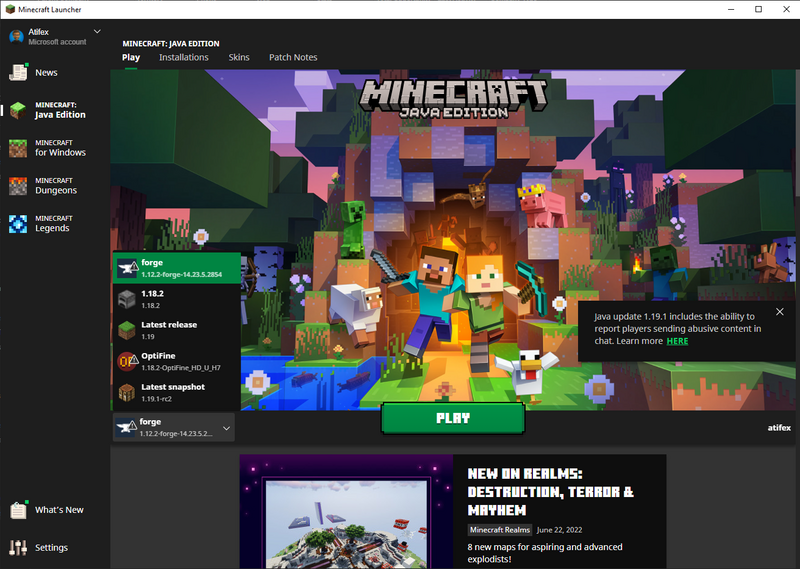Collapse the installation selector chevron
Screen dimensions: 800x569
point(227,428)
